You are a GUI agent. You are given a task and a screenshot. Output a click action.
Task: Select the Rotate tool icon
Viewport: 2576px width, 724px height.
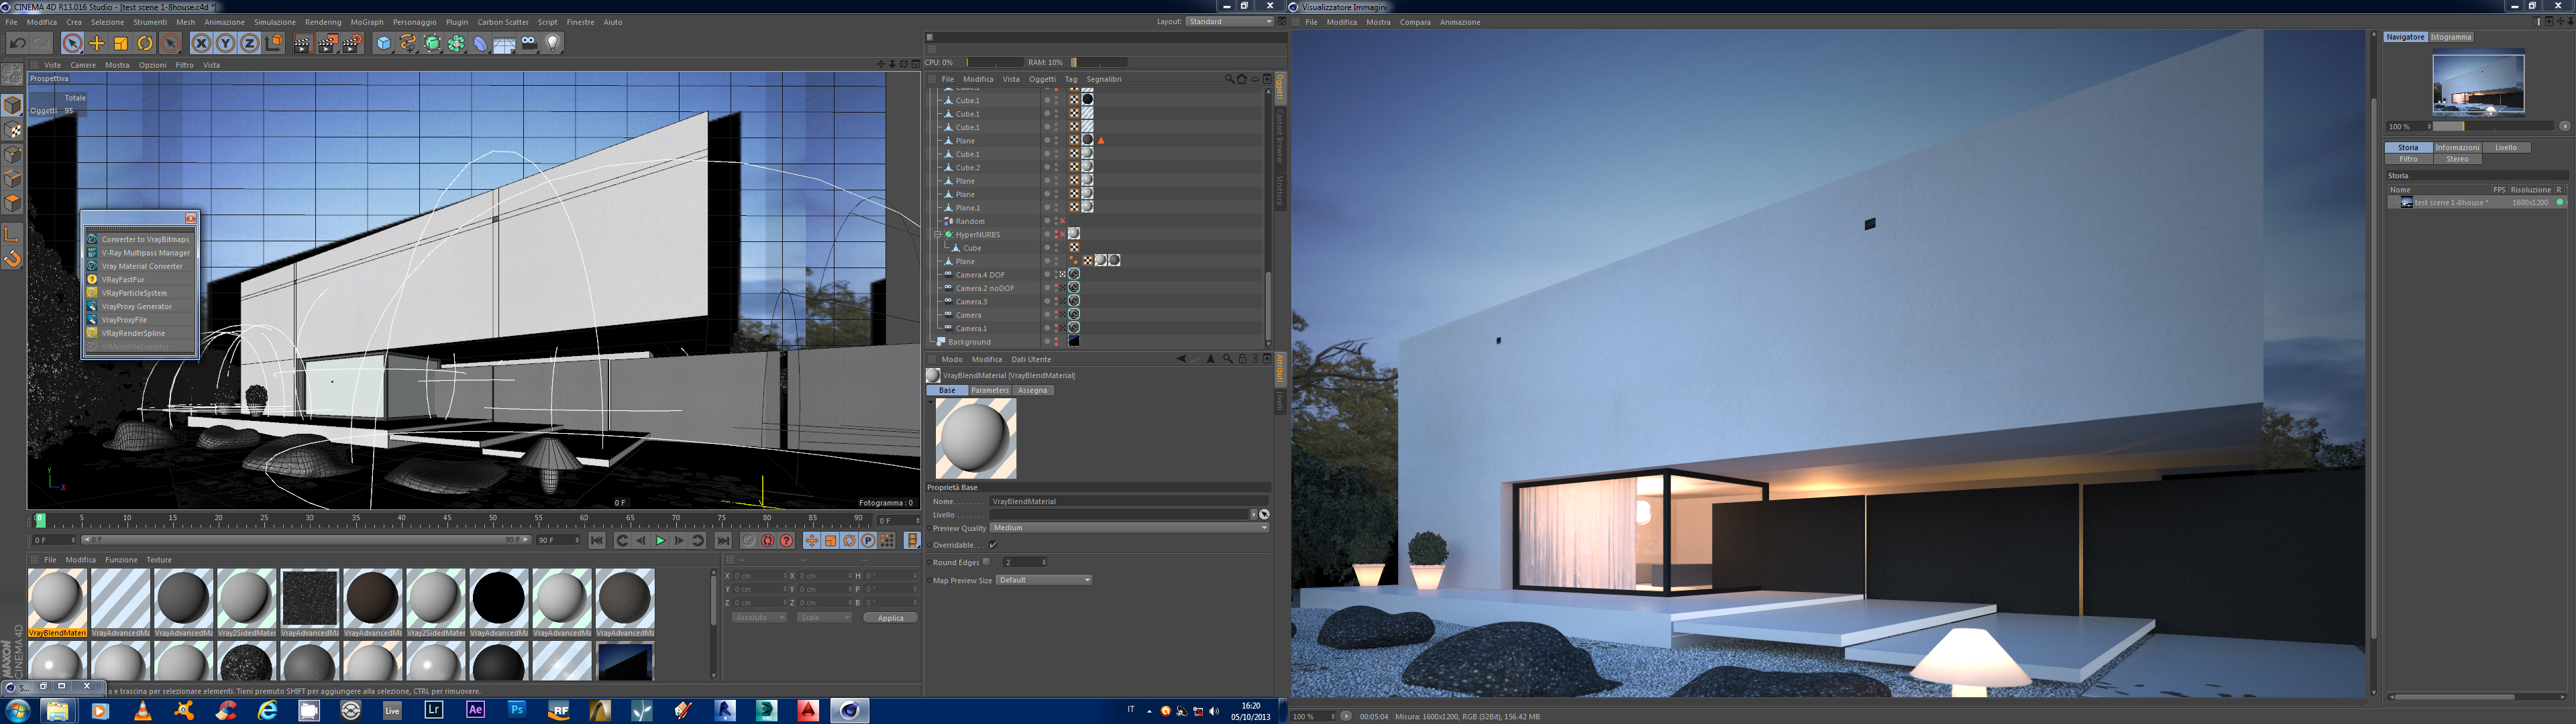tap(145, 43)
